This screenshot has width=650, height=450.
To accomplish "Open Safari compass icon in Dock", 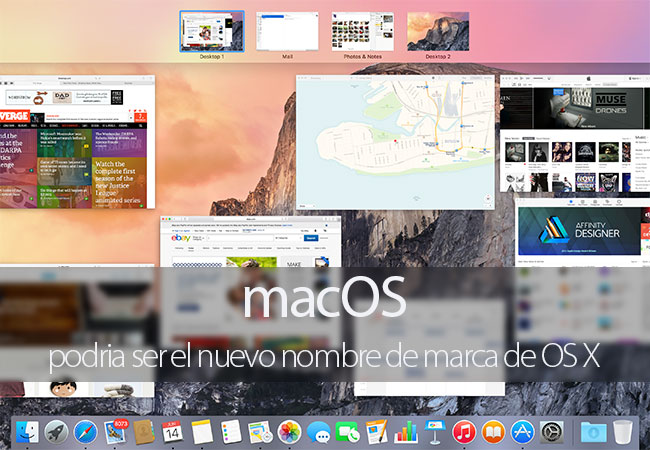I will coord(85,432).
